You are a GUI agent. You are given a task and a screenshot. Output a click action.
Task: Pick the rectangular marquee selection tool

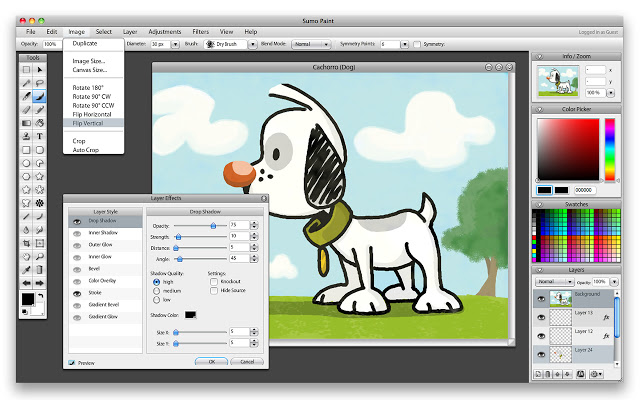[x=26, y=70]
